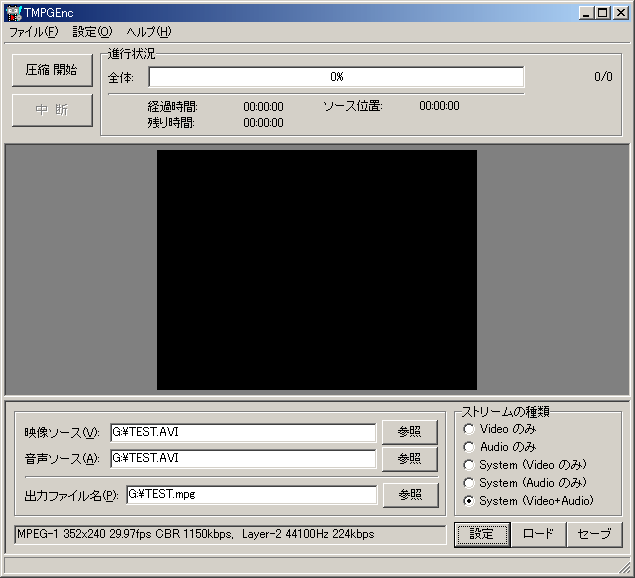Click the MPEG-1 352x240 settings summary text
Viewport: 635px width, 578px height.
(196, 534)
